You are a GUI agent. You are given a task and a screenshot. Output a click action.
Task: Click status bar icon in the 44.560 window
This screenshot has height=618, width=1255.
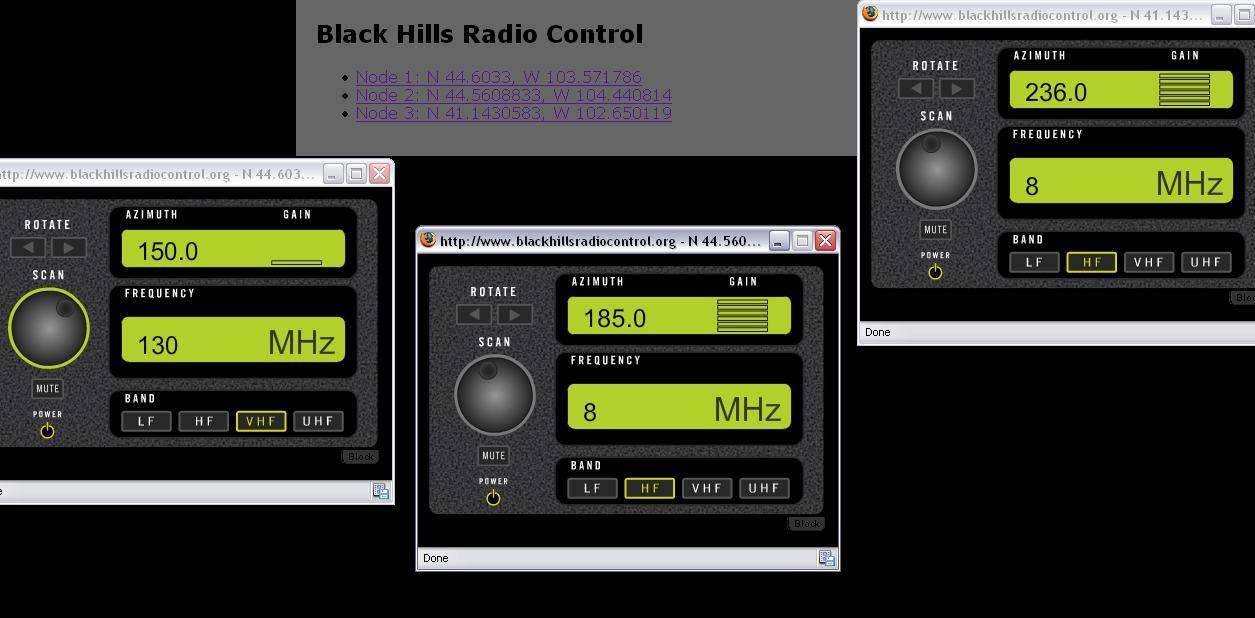(x=827, y=558)
